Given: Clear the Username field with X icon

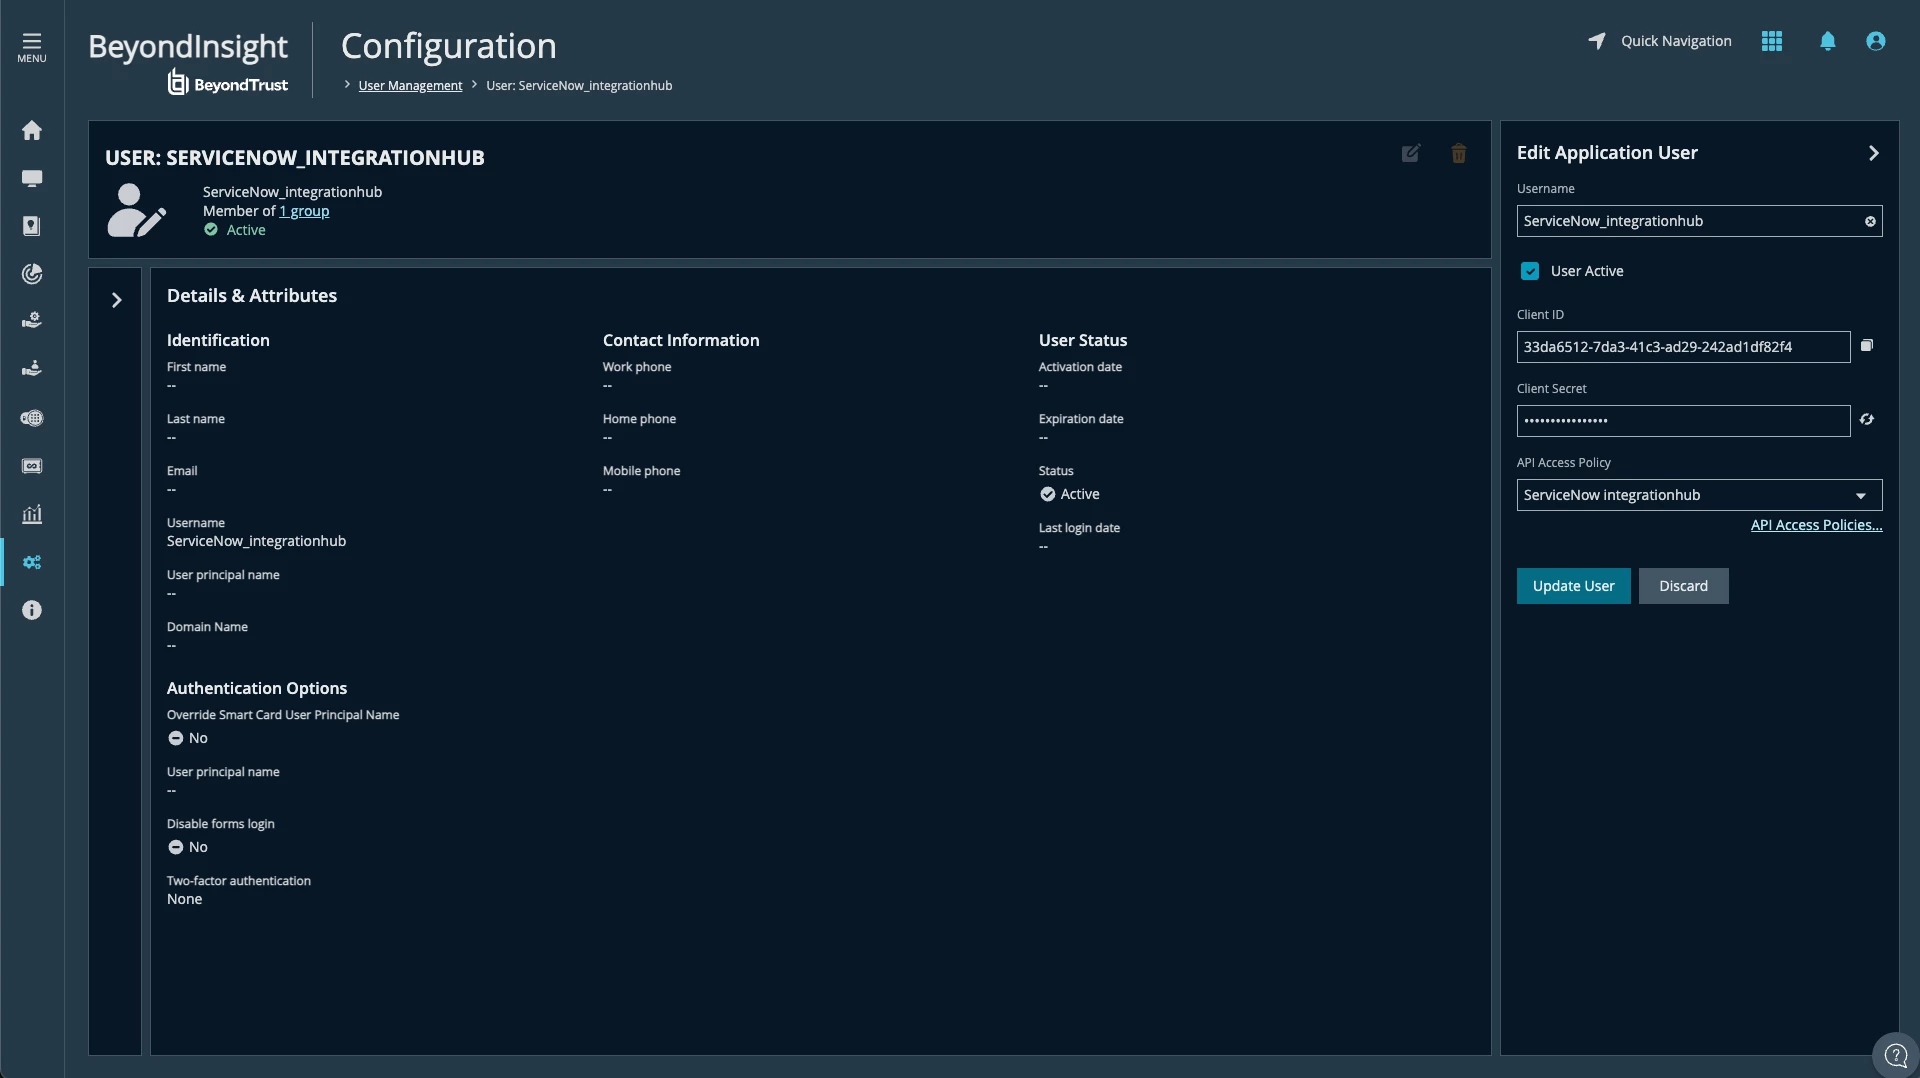Looking at the screenshot, I should pyautogui.click(x=1870, y=221).
